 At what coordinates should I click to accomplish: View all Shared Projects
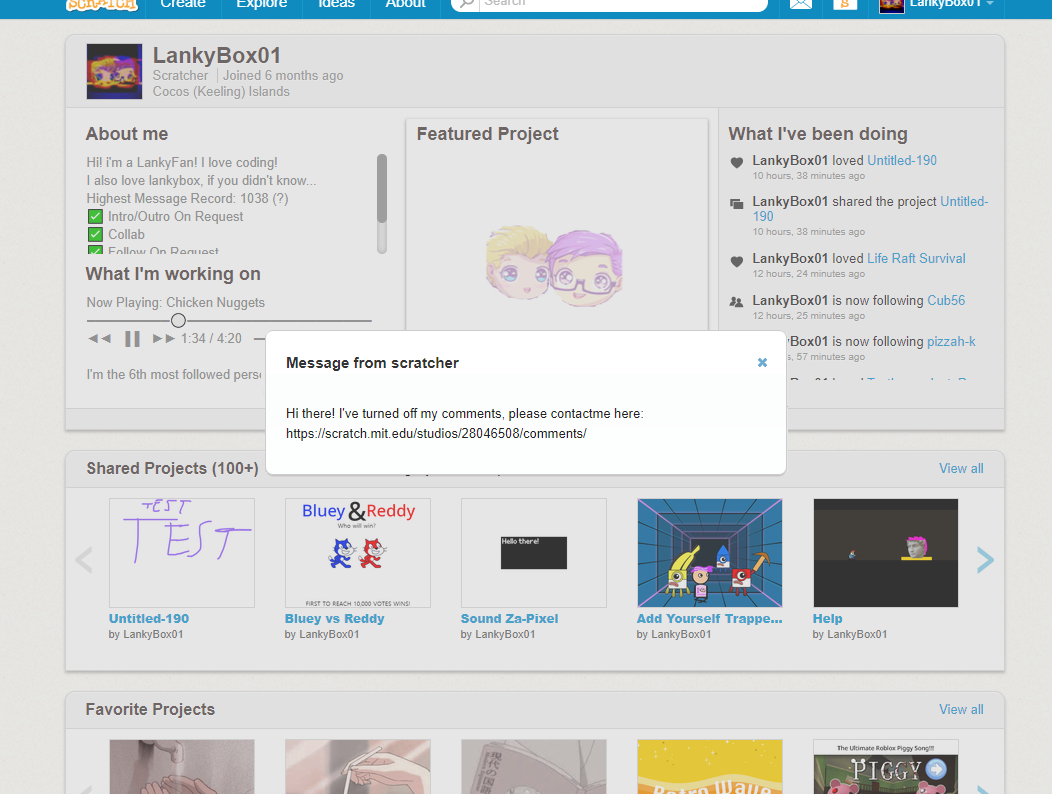[x=961, y=468]
